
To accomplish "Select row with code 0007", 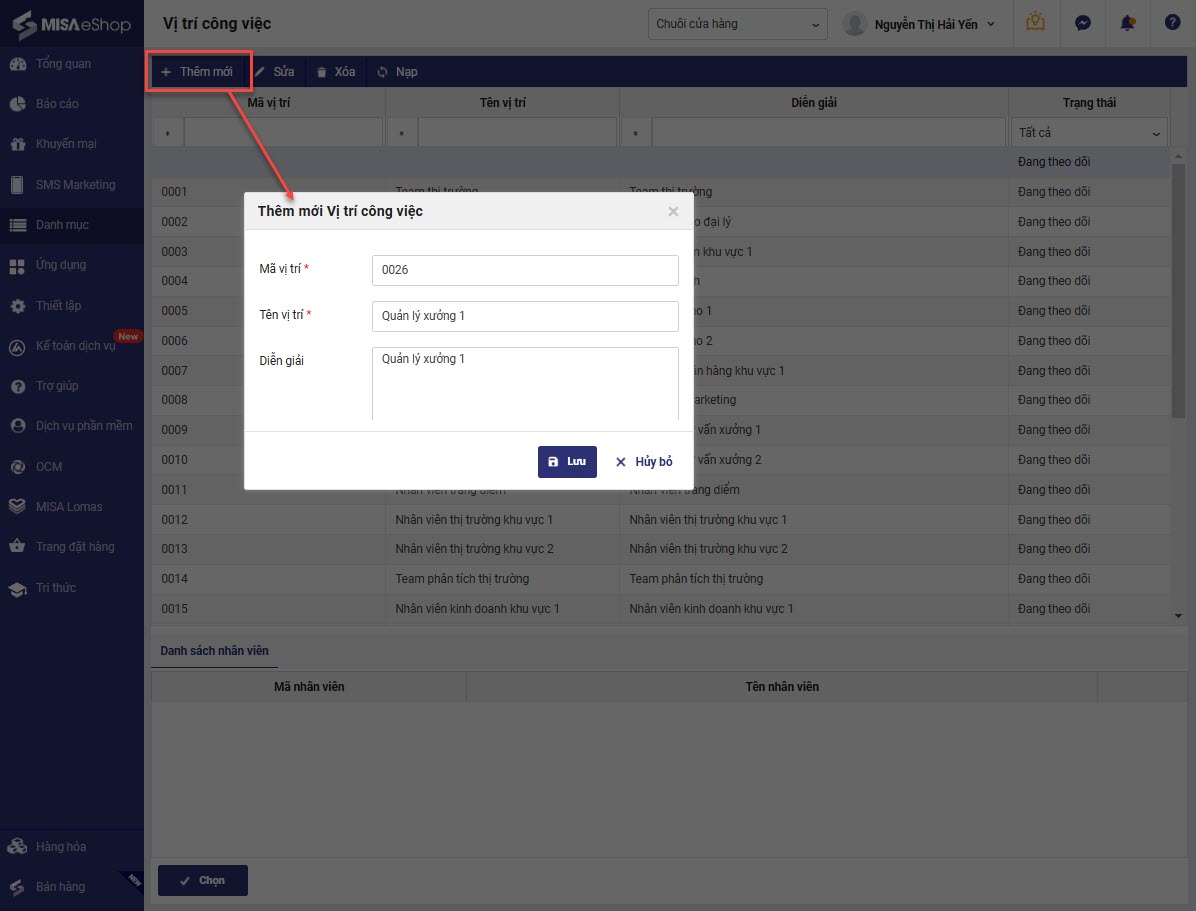I will pos(661,371).
